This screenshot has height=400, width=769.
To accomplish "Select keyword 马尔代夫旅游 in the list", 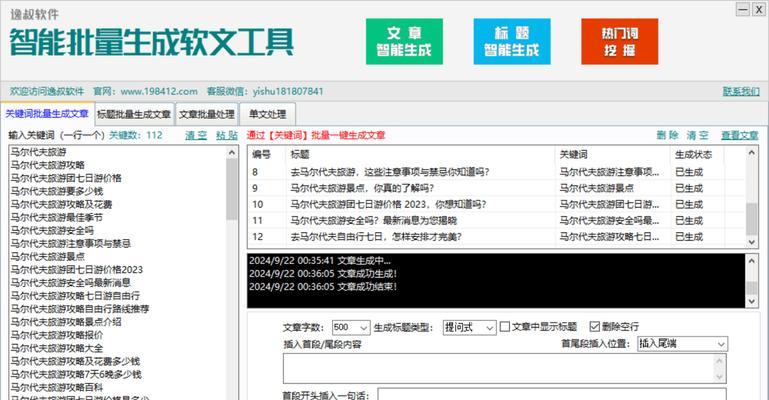I will point(39,152).
